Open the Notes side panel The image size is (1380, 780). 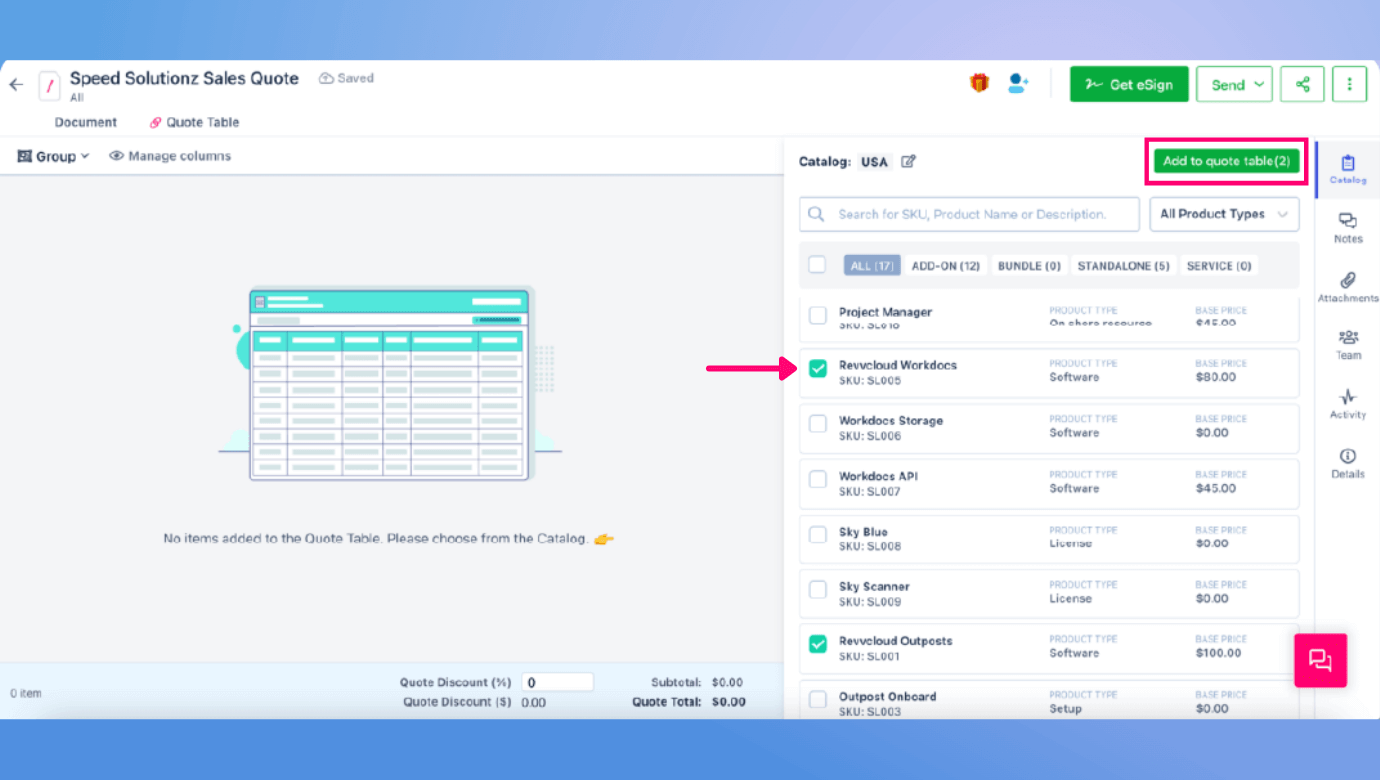(x=1348, y=228)
